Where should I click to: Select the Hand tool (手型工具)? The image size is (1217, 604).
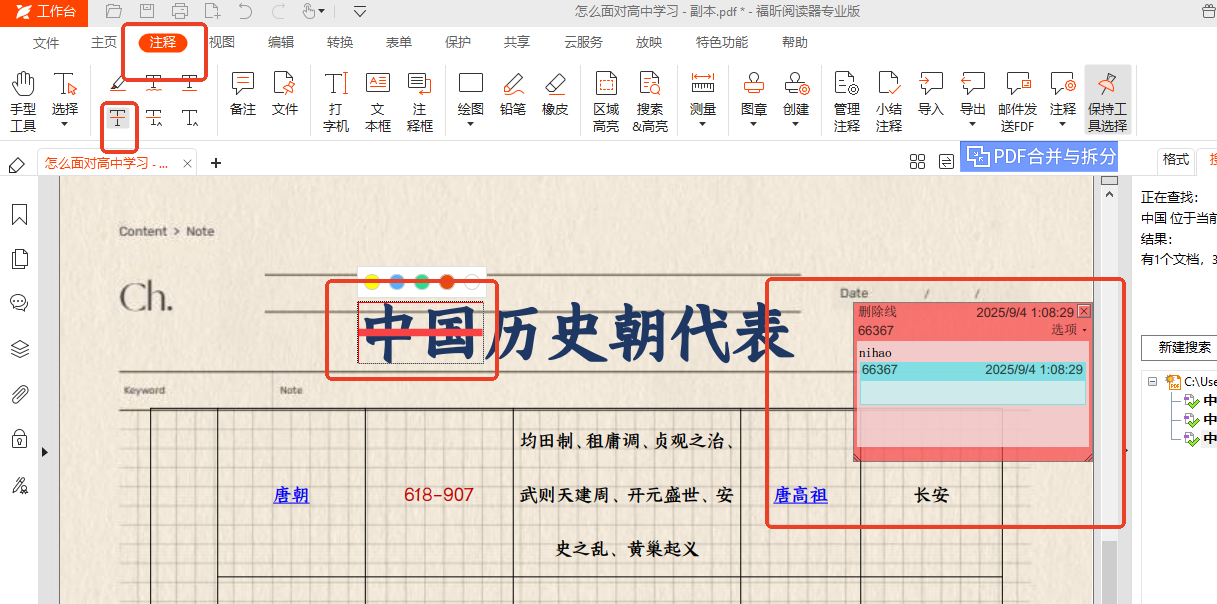pyautogui.click(x=22, y=101)
